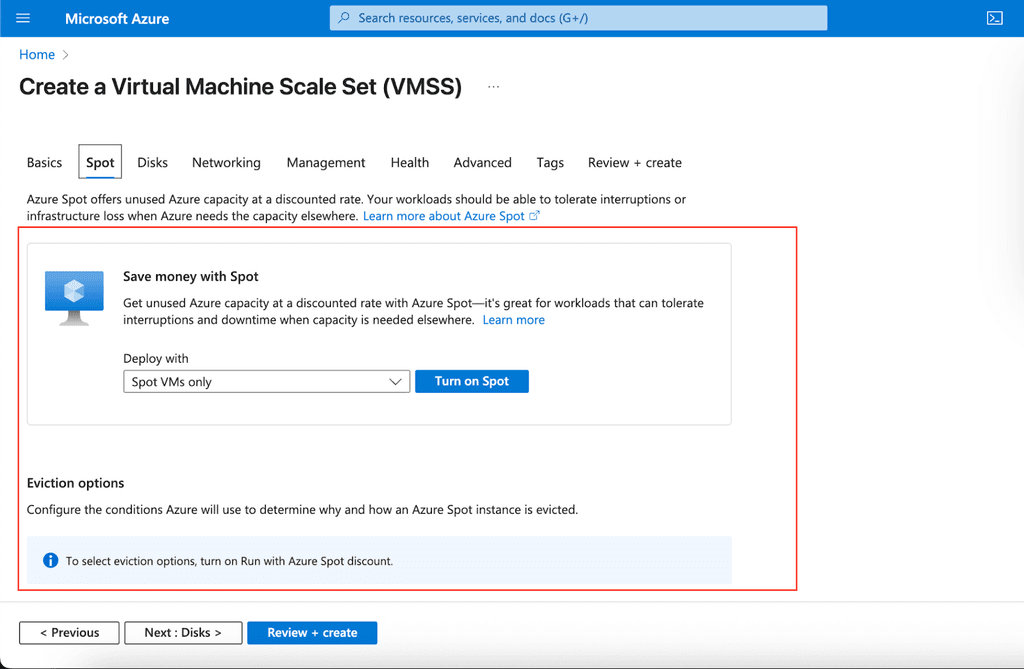Open the Networking tab

coord(226,162)
